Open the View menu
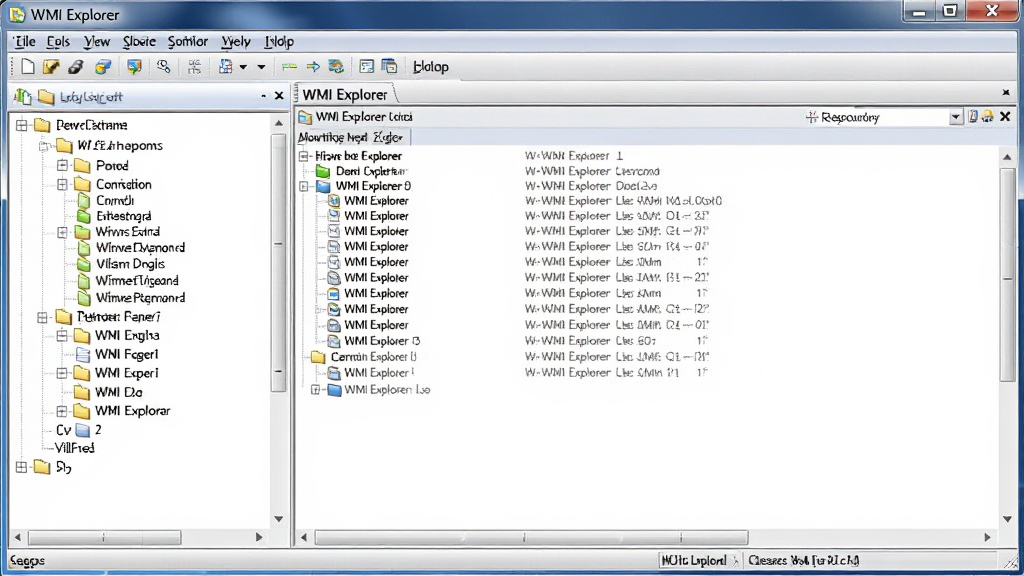This screenshot has width=1024, height=576. pos(97,42)
